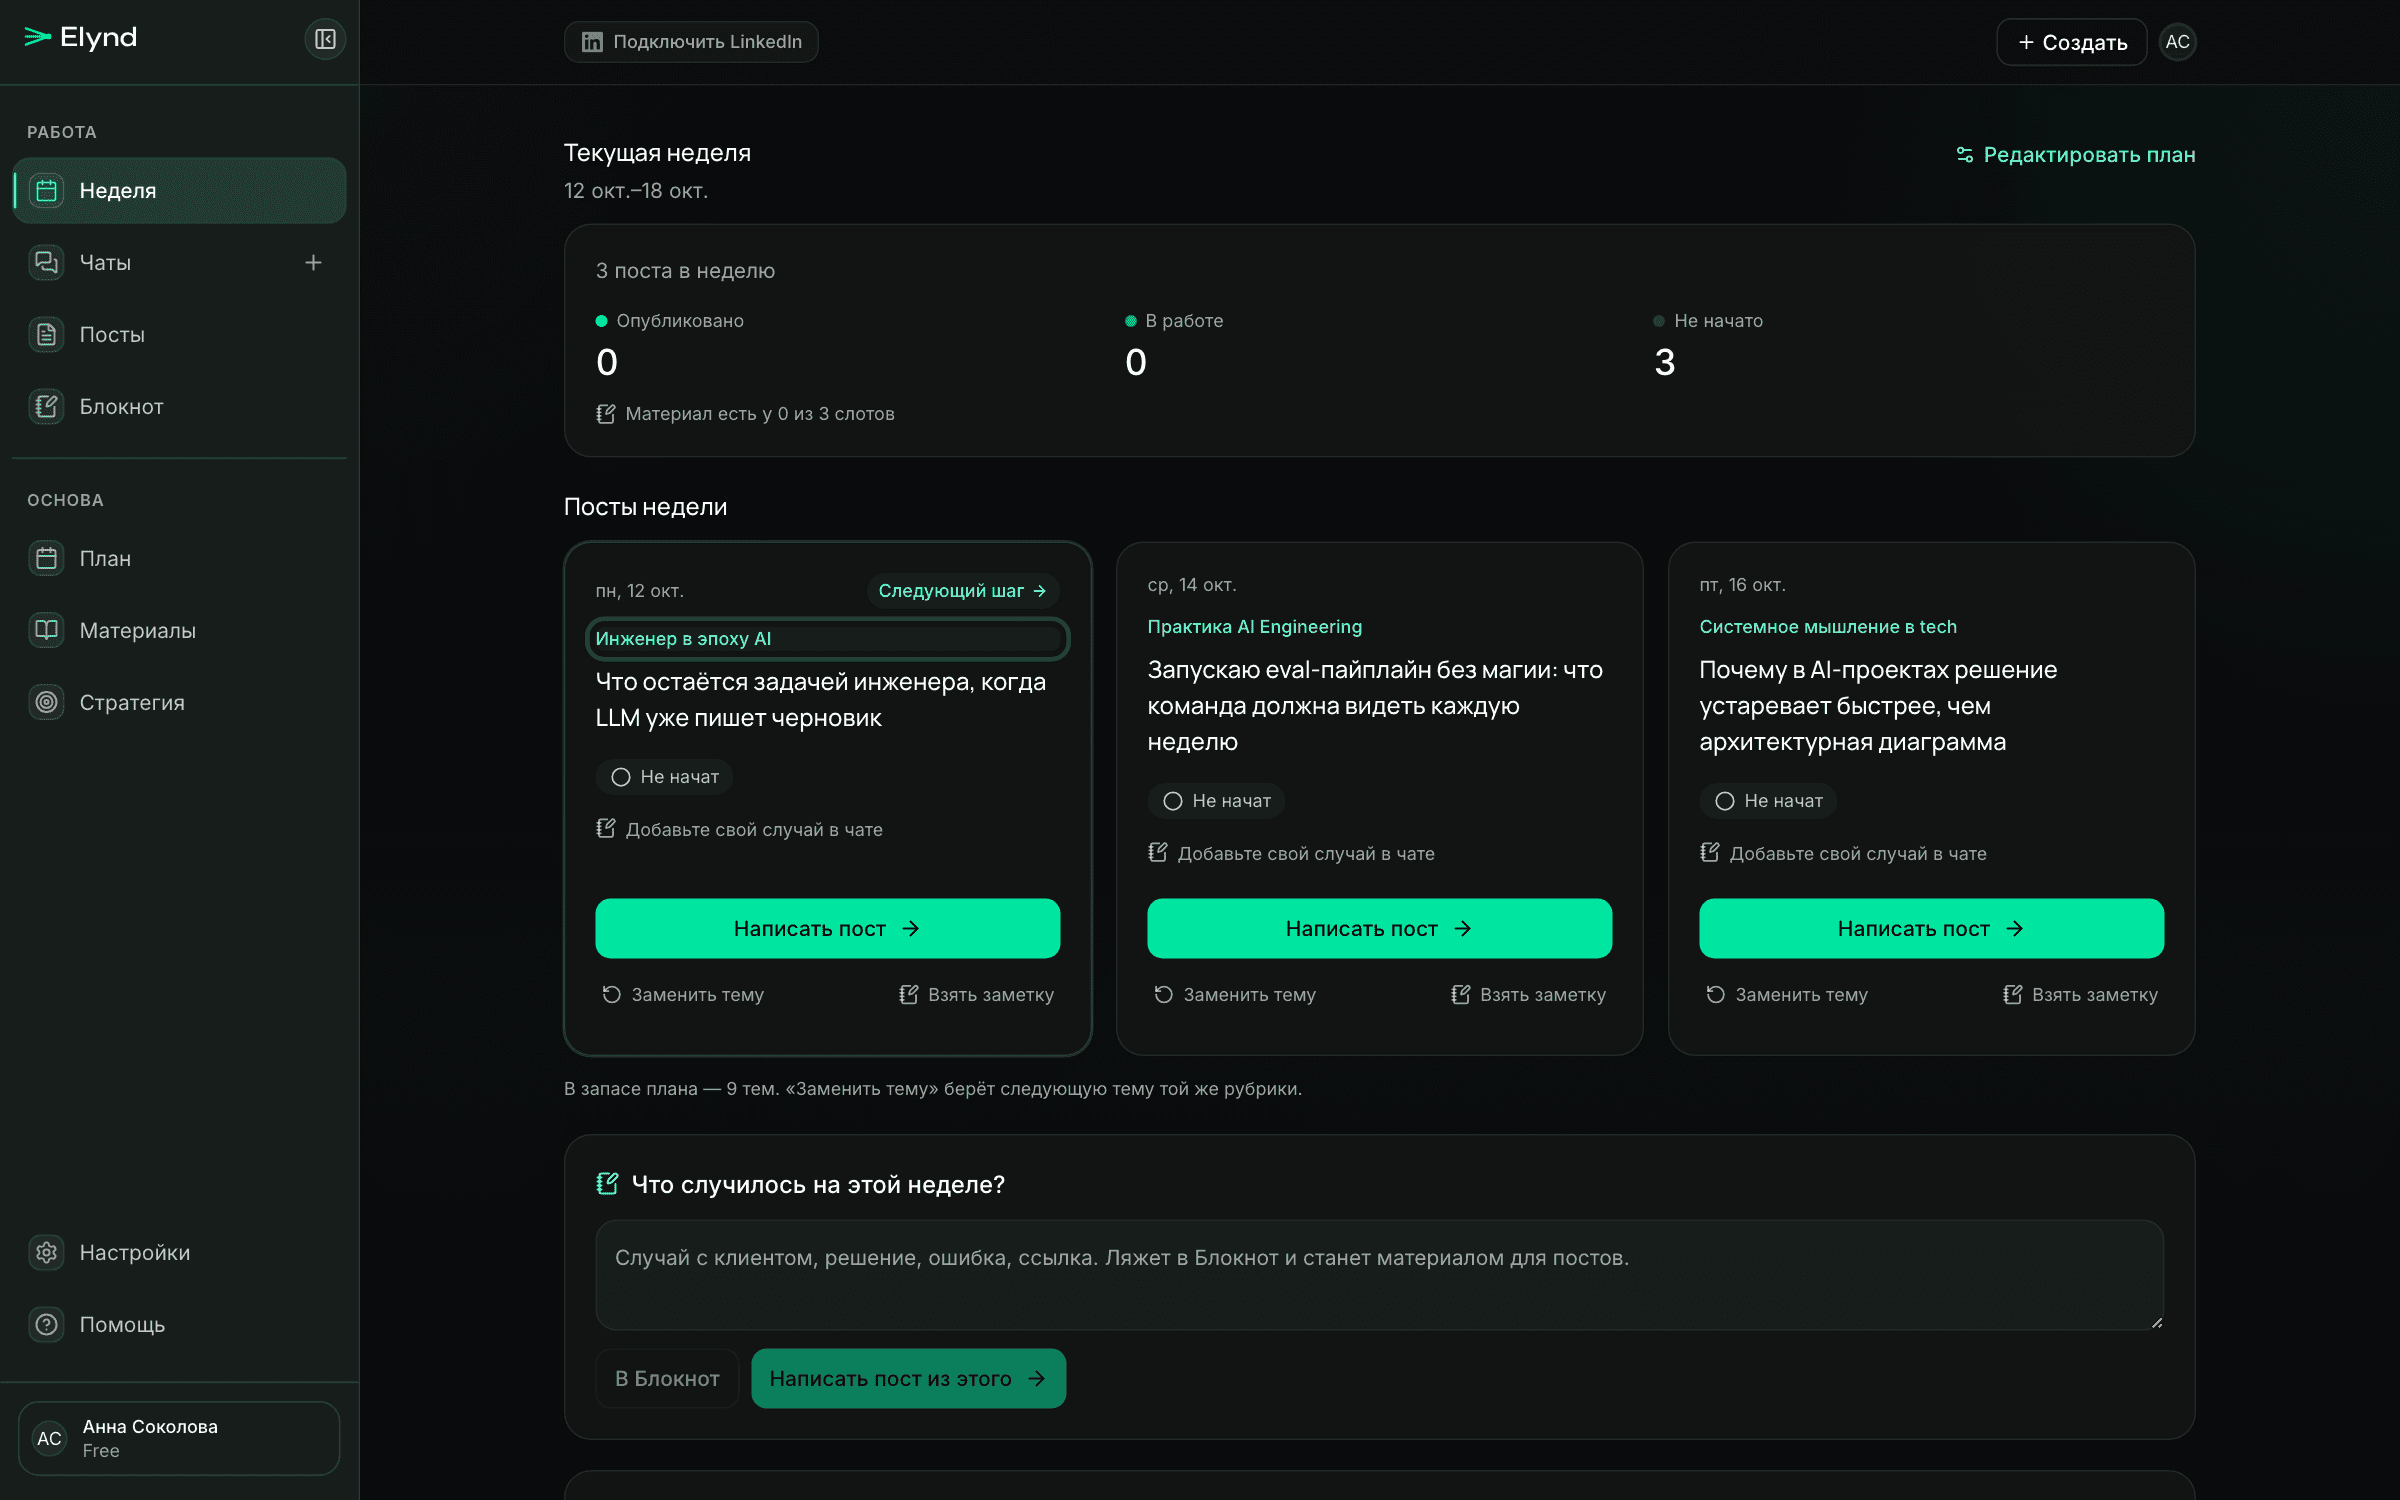Click Заменить тему on Monday card
Screen dimensions: 2400x1500
[x=683, y=994]
